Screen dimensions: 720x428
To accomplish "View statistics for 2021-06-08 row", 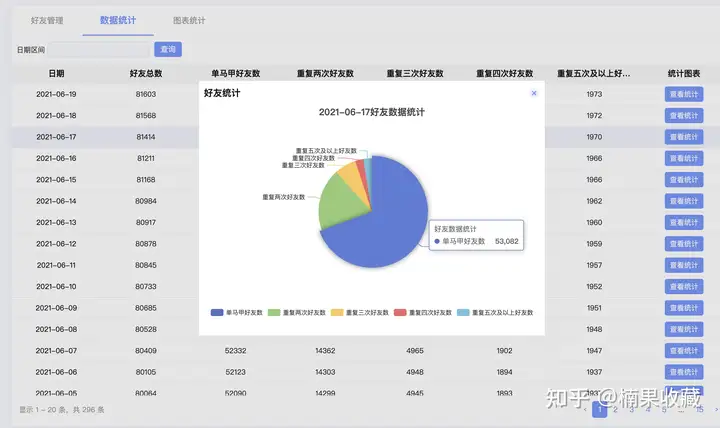I will point(684,329).
